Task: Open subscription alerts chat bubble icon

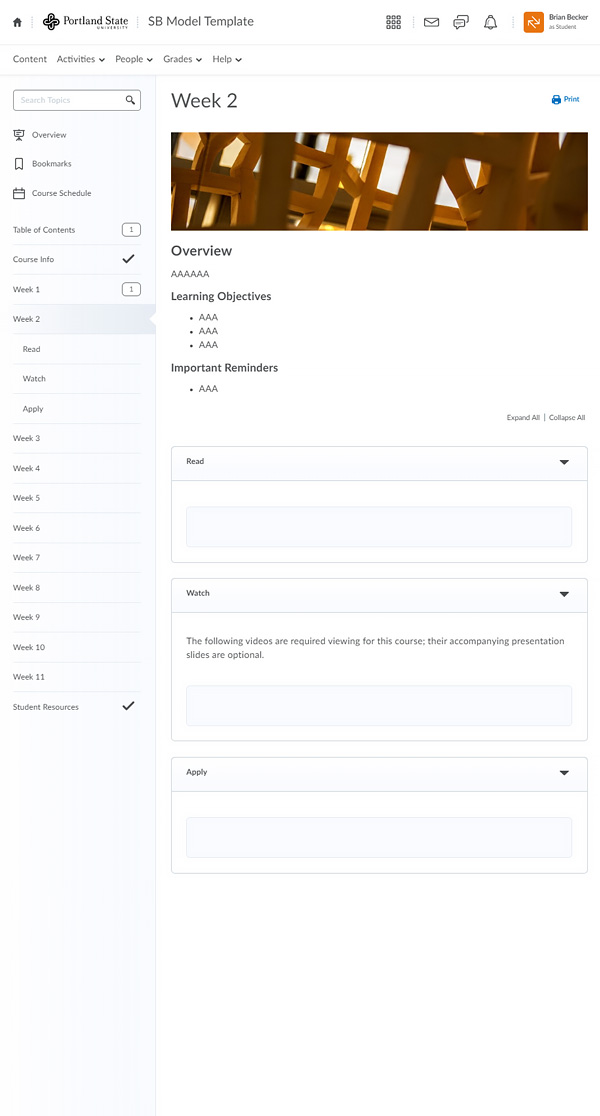Action: 461,22
